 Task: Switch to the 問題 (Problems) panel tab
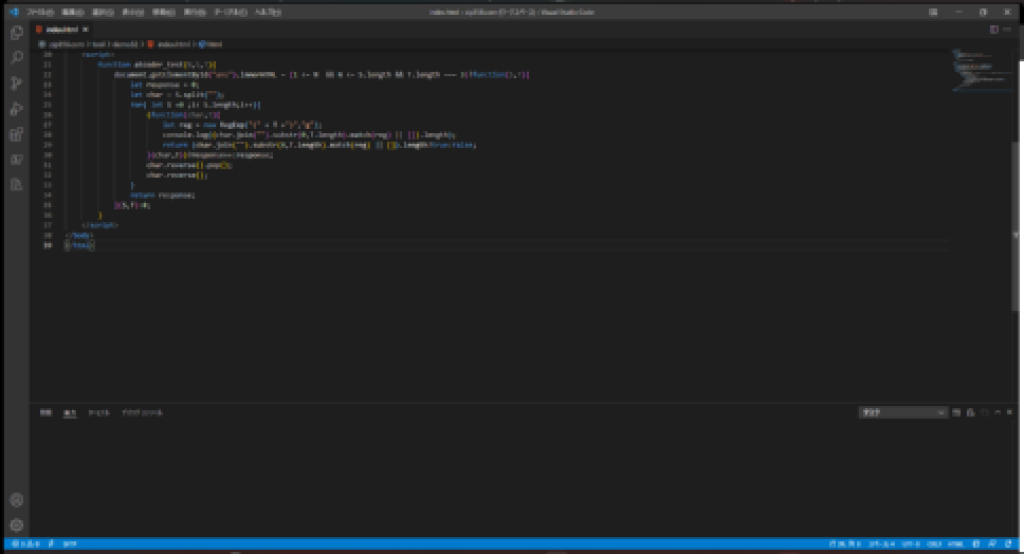pos(46,413)
